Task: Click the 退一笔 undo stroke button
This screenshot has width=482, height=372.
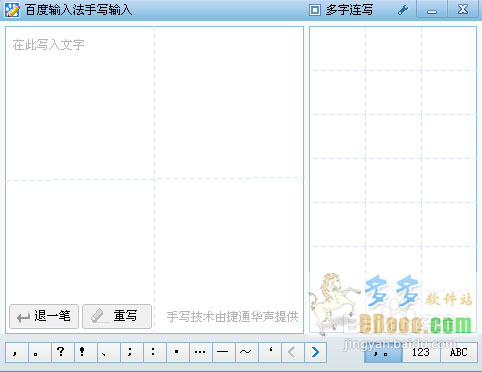Action: [x=44, y=316]
